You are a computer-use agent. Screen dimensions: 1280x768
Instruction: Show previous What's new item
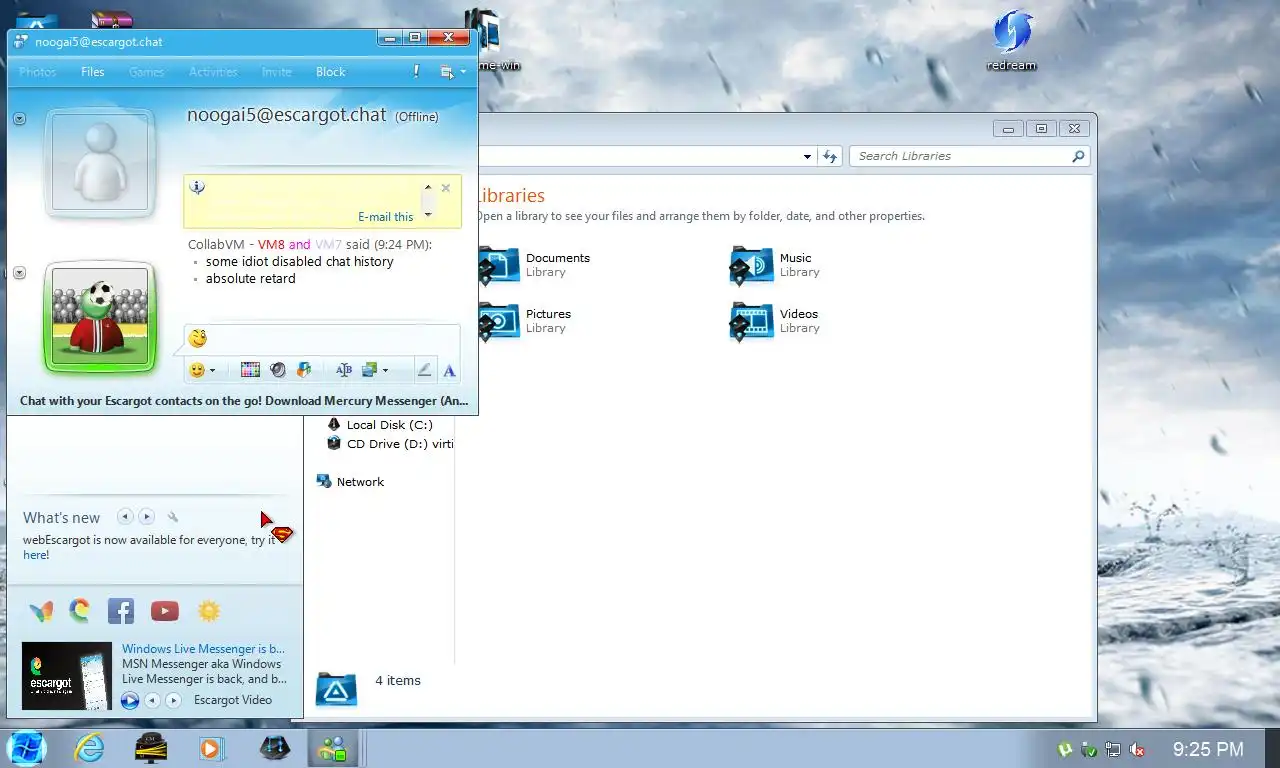[125, 517]
